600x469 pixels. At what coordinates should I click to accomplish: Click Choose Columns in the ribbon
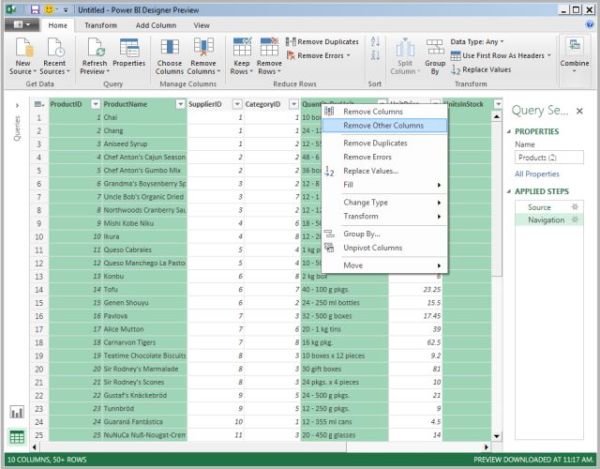coord(170,56)
